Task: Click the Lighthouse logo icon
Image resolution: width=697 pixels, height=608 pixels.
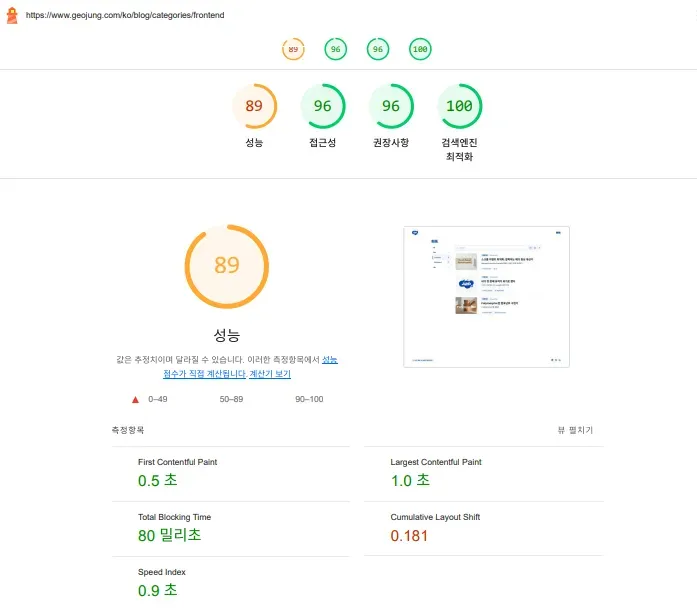Action: pyautogui.click(x=11, y=16)
